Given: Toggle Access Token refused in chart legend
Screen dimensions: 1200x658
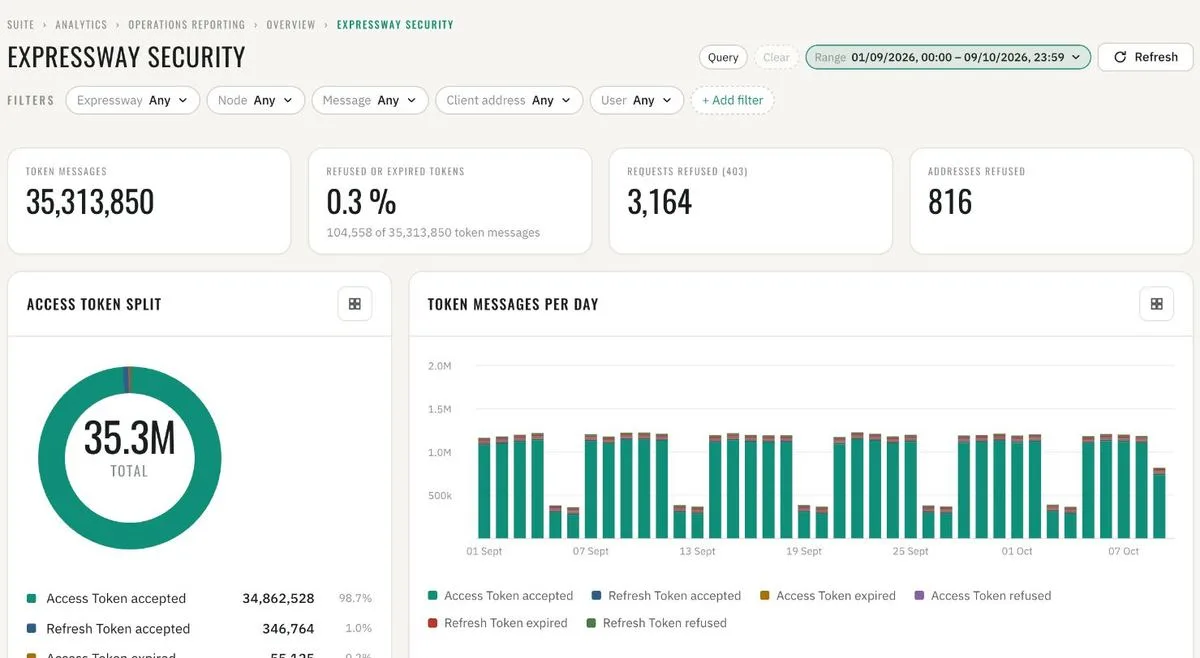Looking at the screenshot, I should [983, 596].
